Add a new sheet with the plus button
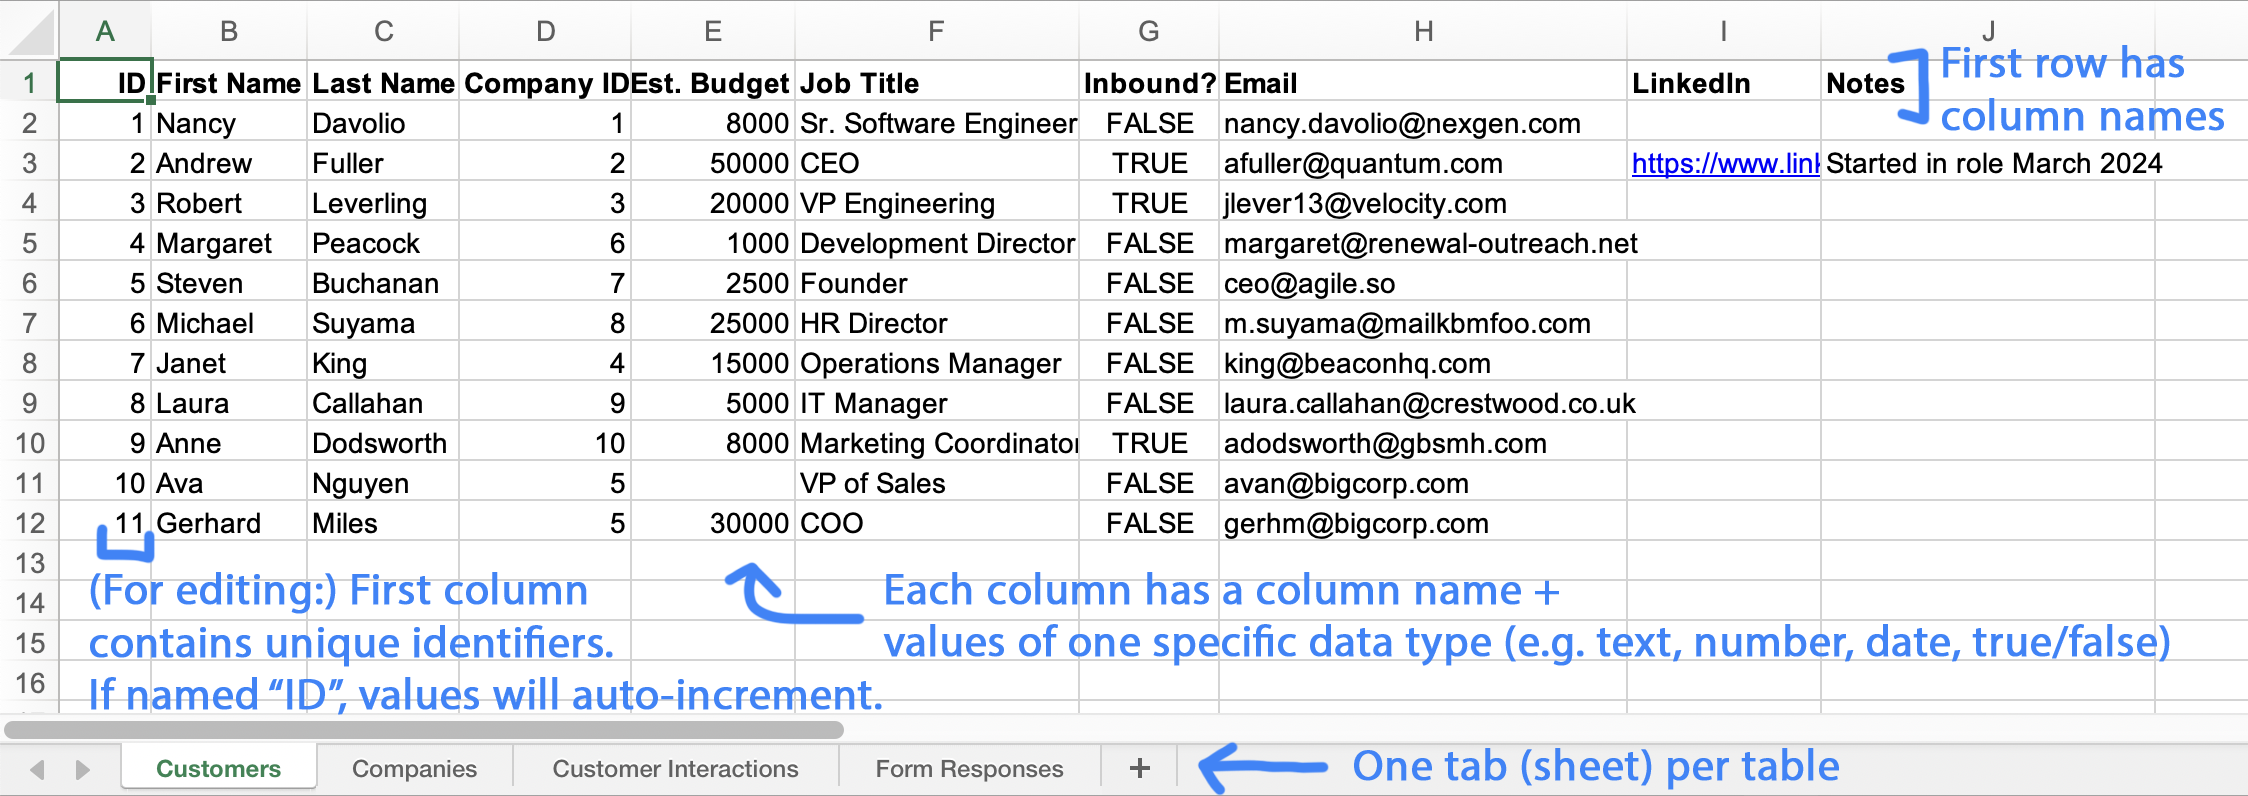The image size is (2248, 796). pos(1138,768)
